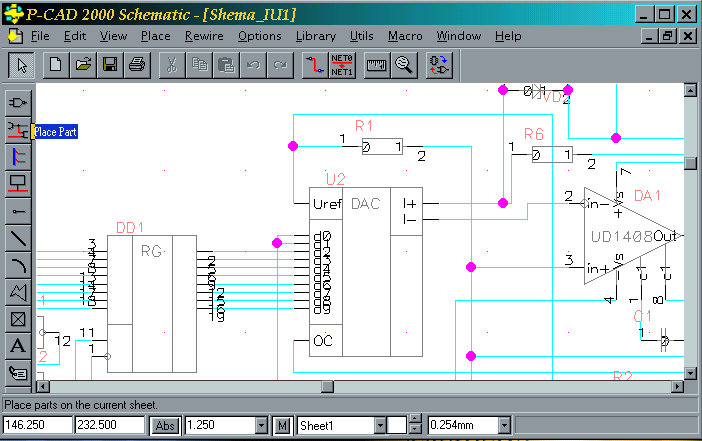
Task: Restore the inner document window
Action: (x=668, y=36)
